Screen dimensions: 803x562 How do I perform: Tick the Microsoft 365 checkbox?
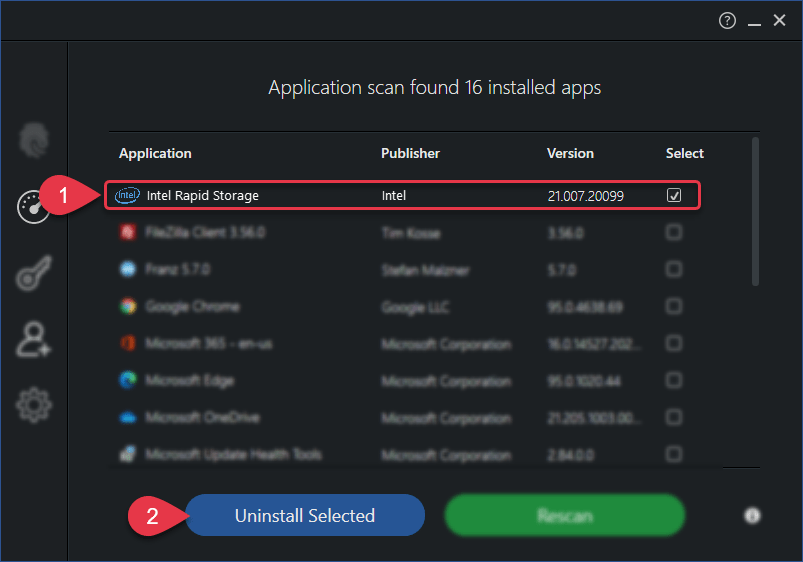(673, 343)
